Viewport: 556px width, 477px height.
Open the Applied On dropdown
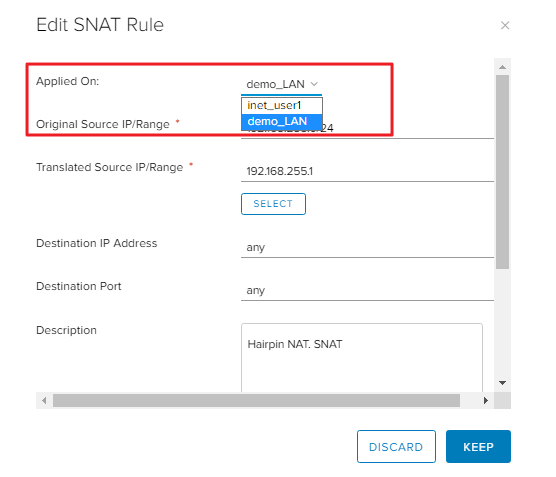282,84
